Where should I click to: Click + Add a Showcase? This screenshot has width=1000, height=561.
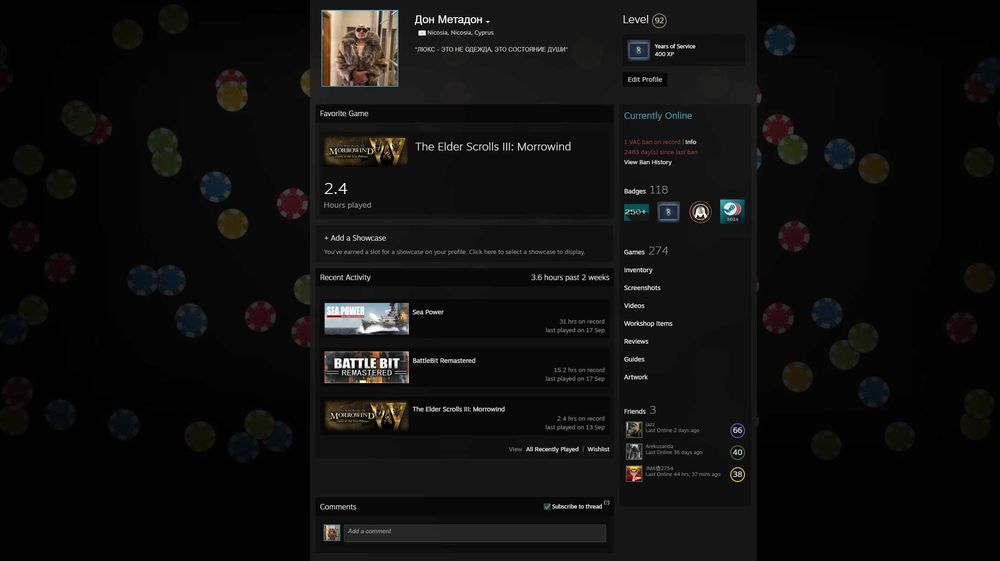click(355, 238)
